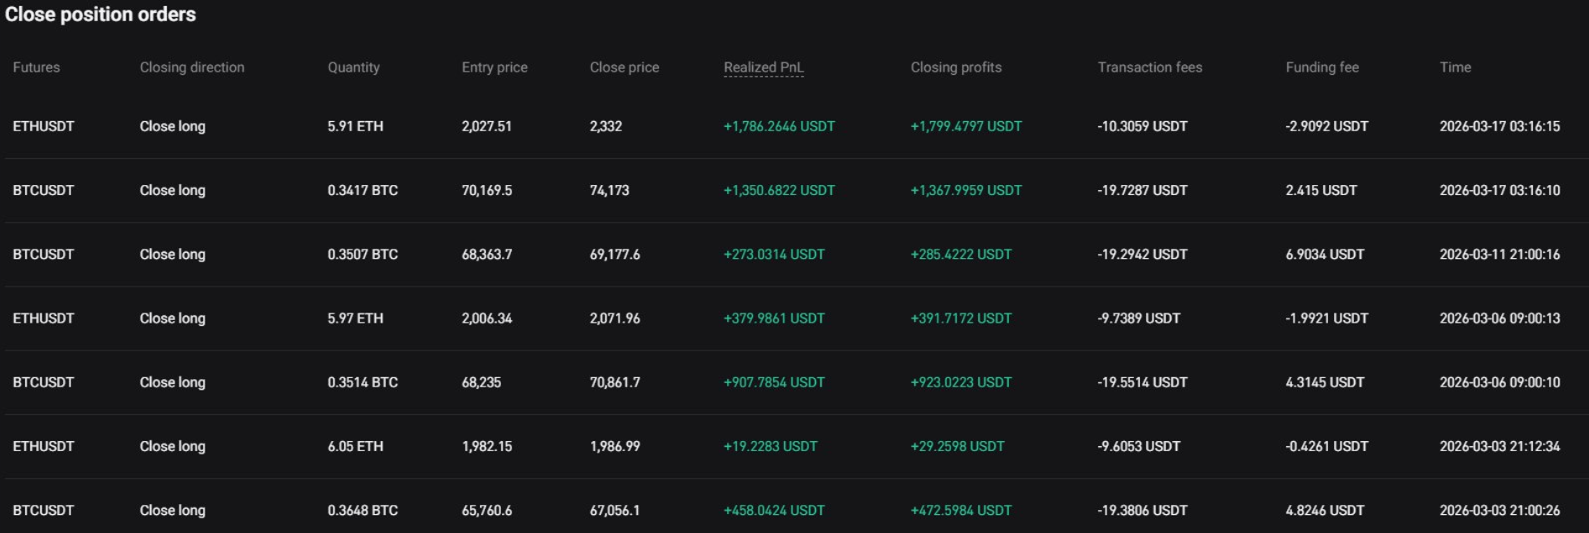Open the ETHUSDT order closed at 03:16:15
Screen dimensions: 1589x533
[x=43, y=126]
